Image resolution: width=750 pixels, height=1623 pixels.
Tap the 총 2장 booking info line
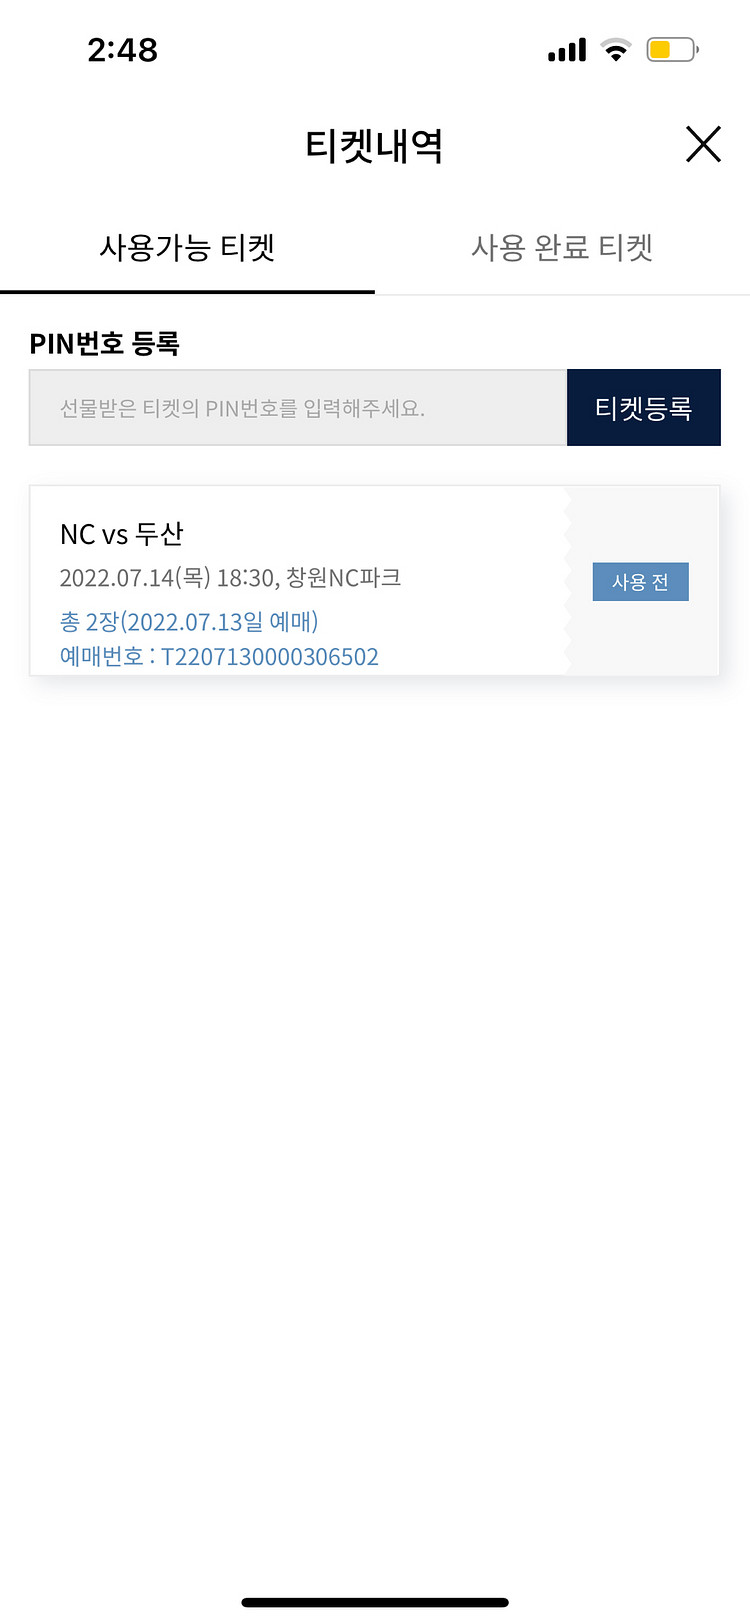(189, 622)
